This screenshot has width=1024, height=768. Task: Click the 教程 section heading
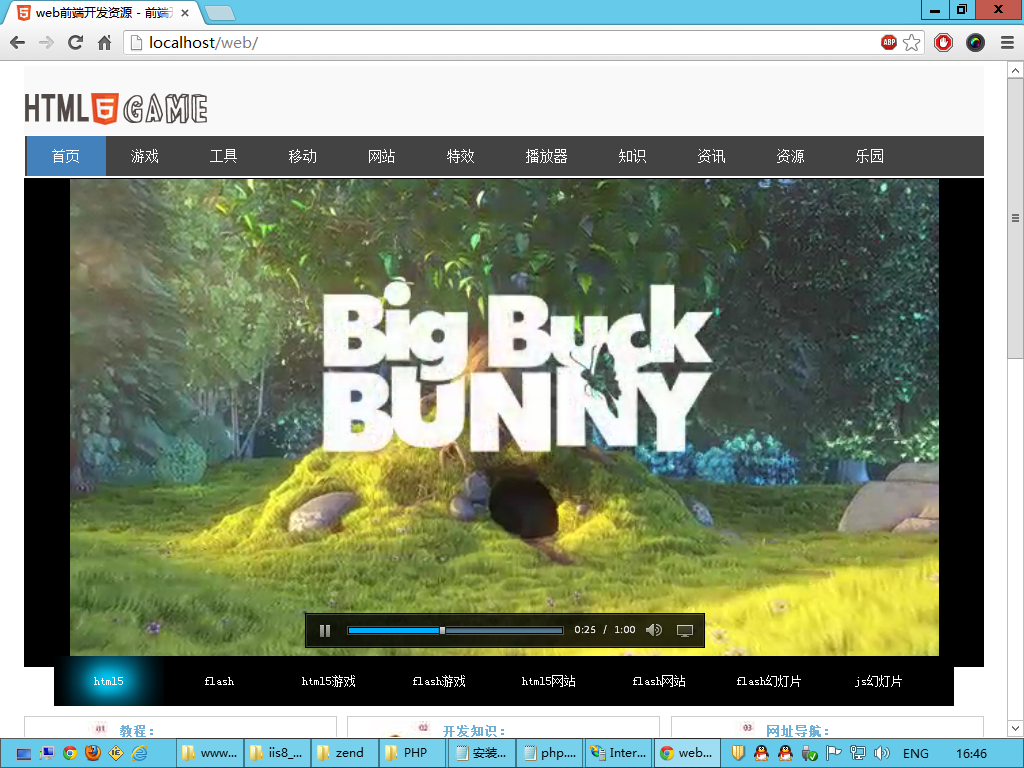coord(137,731)
